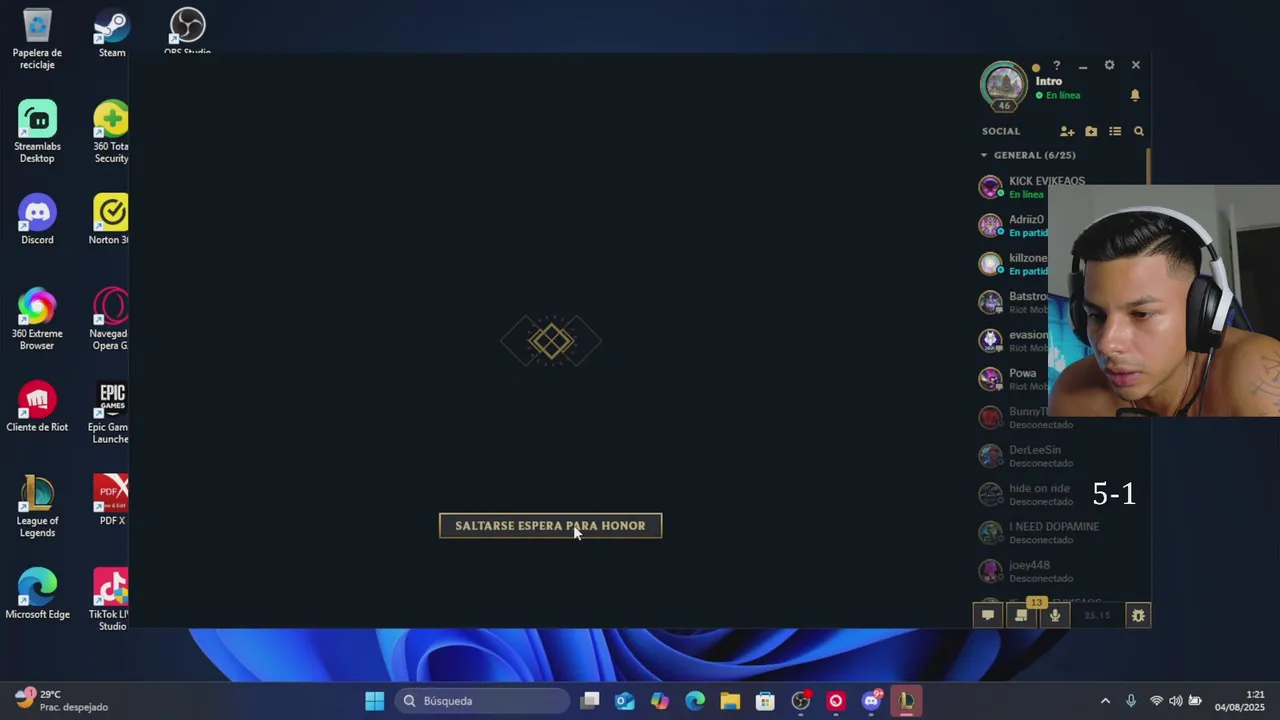Open OBS Studio from the taskbar

(x=800, y=701)
